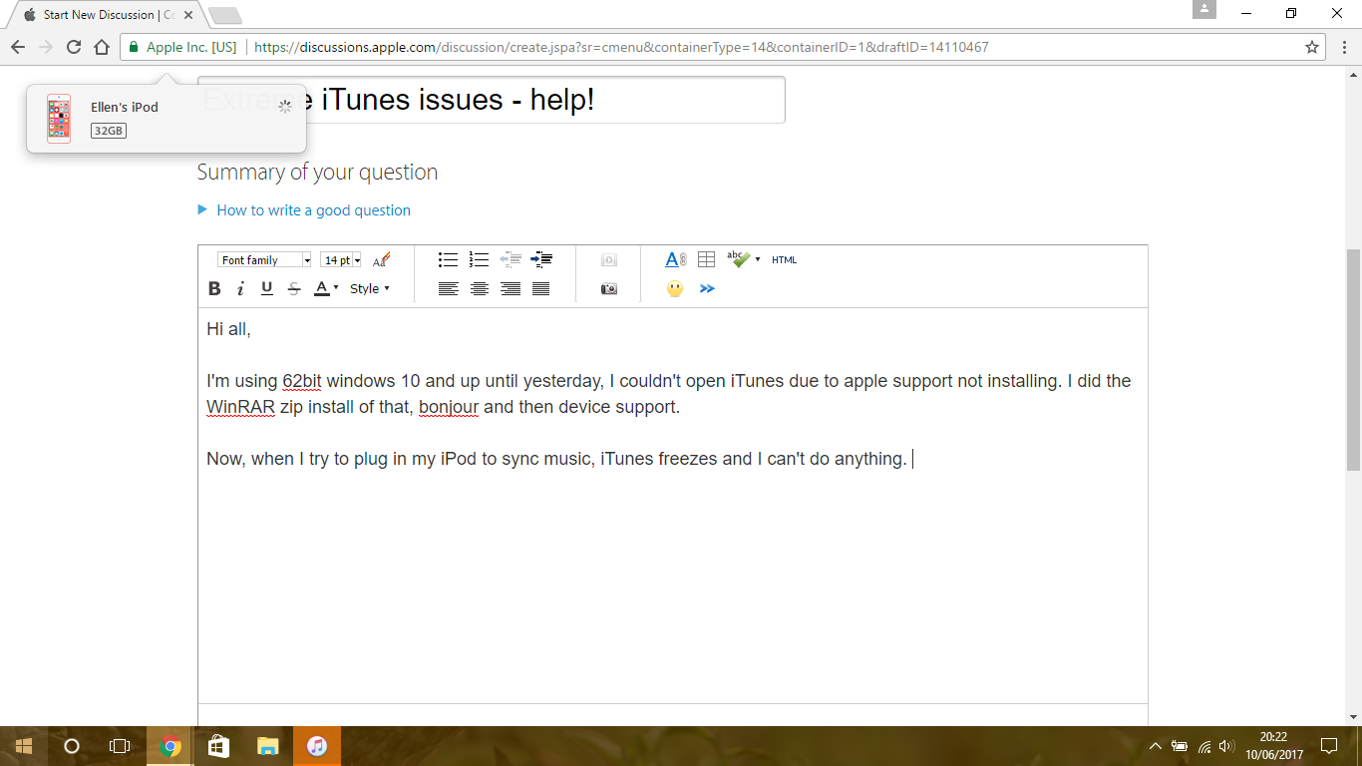This screenshot has width=1362, height=766.
Task: Open the volume control in system tray
Action: click(1228, 746)
